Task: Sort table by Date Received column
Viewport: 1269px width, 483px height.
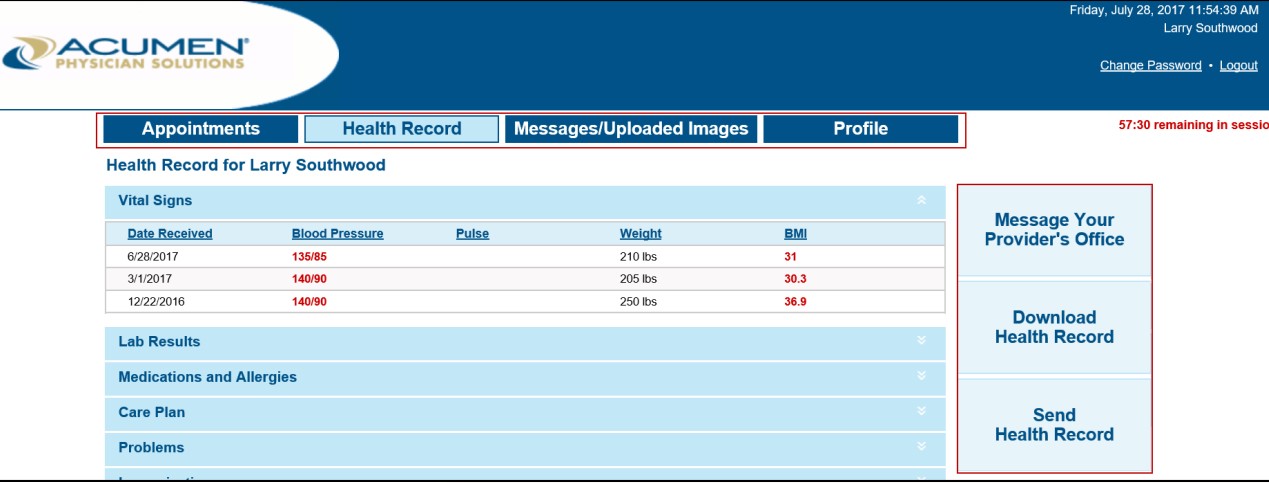Action: [x=170, y=234]
